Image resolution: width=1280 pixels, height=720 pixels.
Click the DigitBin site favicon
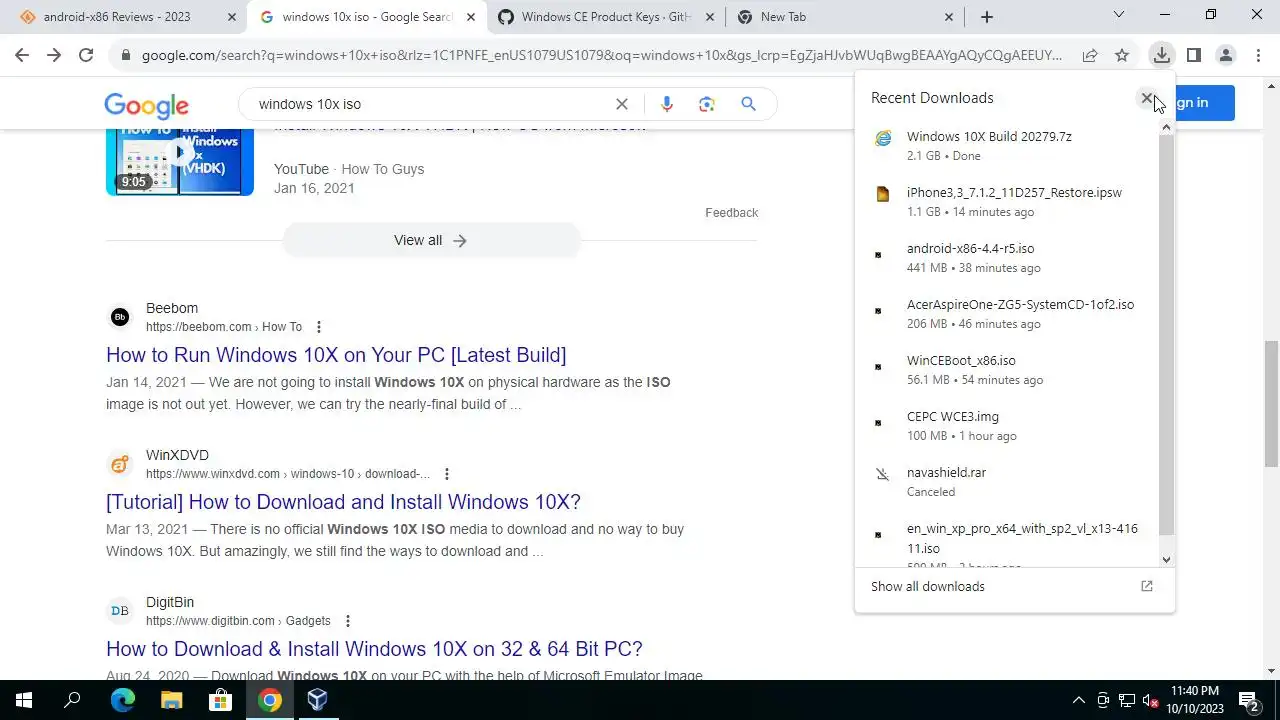tap(120, 611)
